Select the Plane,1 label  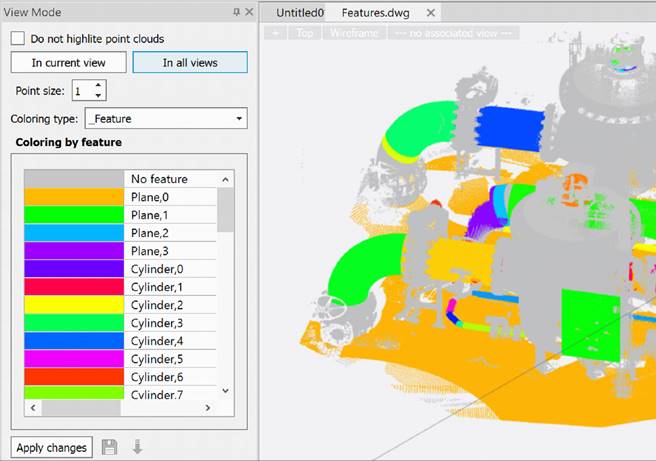(x=150, y=215)
